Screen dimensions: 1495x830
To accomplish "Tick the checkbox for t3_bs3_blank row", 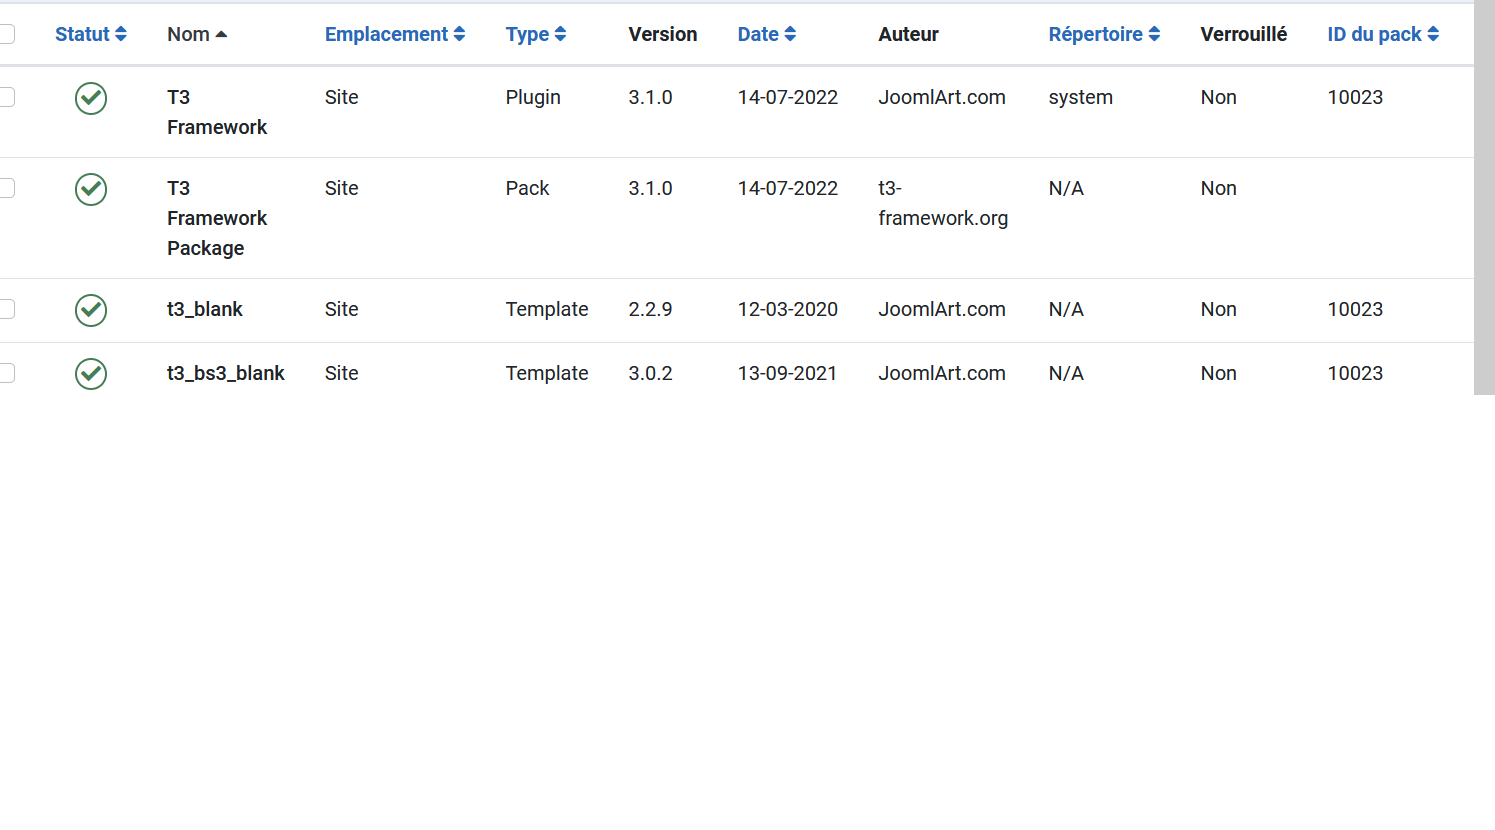I will [x=6, y=373].
